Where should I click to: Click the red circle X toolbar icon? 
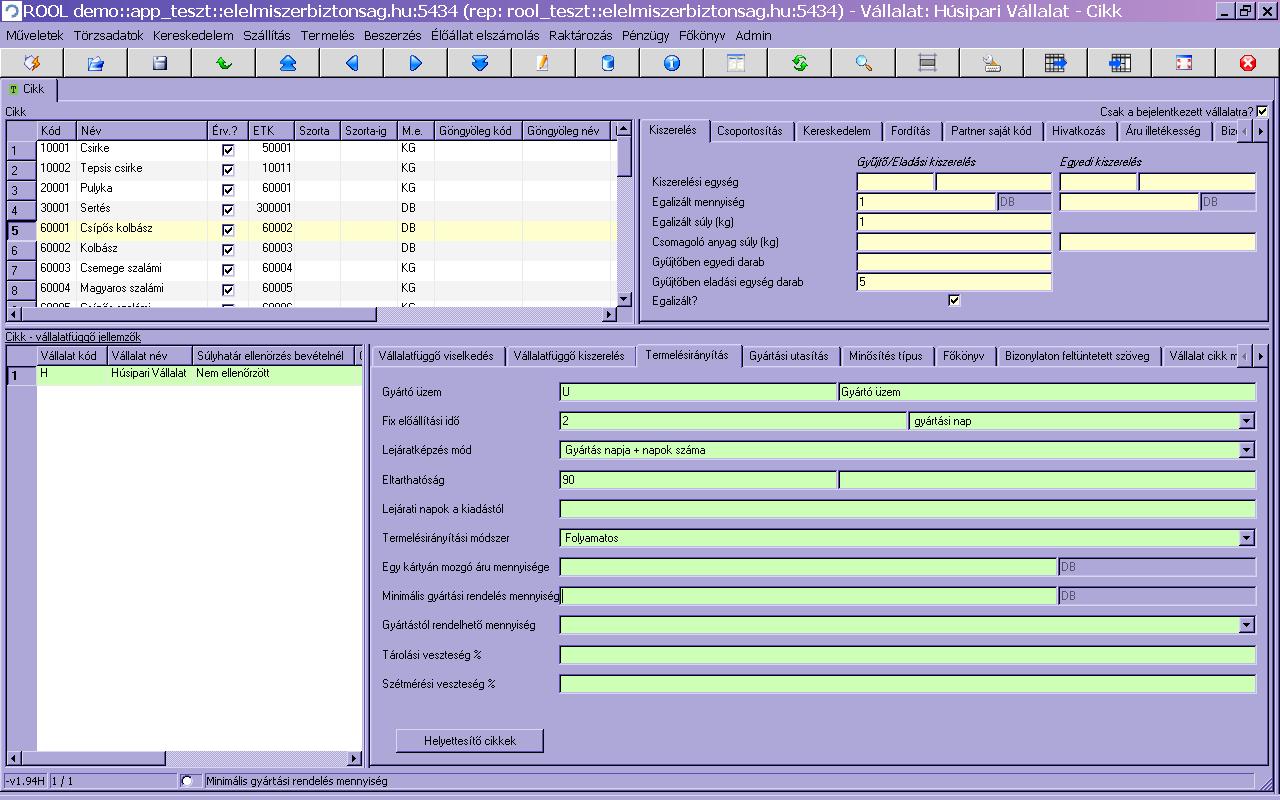[1247, 63]
